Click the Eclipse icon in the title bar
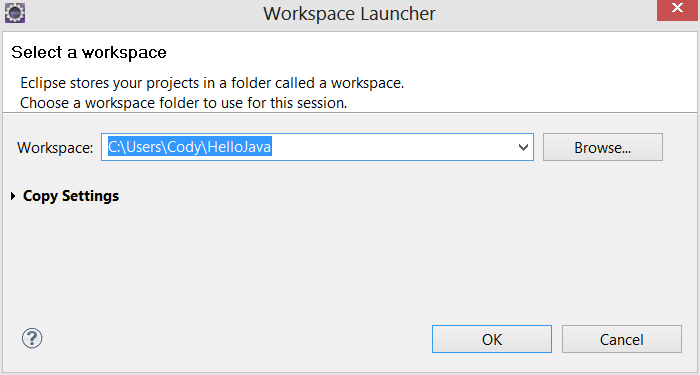Screen dimensions: 700x375 pyautogui.click(x=15, y=13)
